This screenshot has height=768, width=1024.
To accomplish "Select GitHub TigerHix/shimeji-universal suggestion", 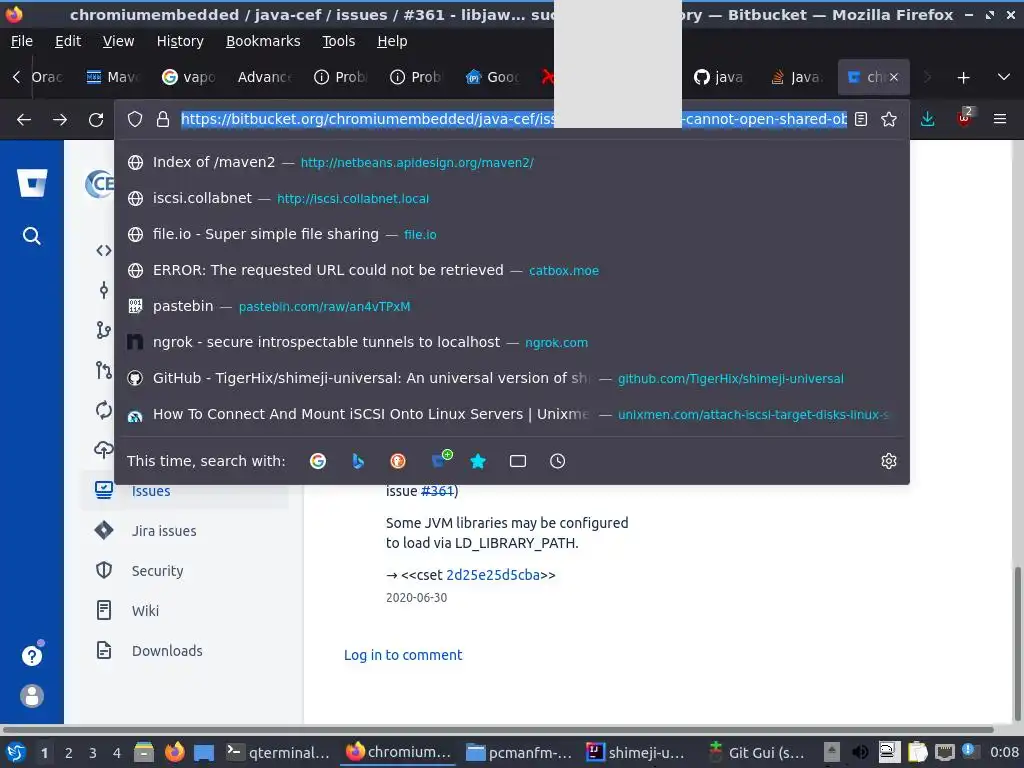I will click(x=512, y=377).
